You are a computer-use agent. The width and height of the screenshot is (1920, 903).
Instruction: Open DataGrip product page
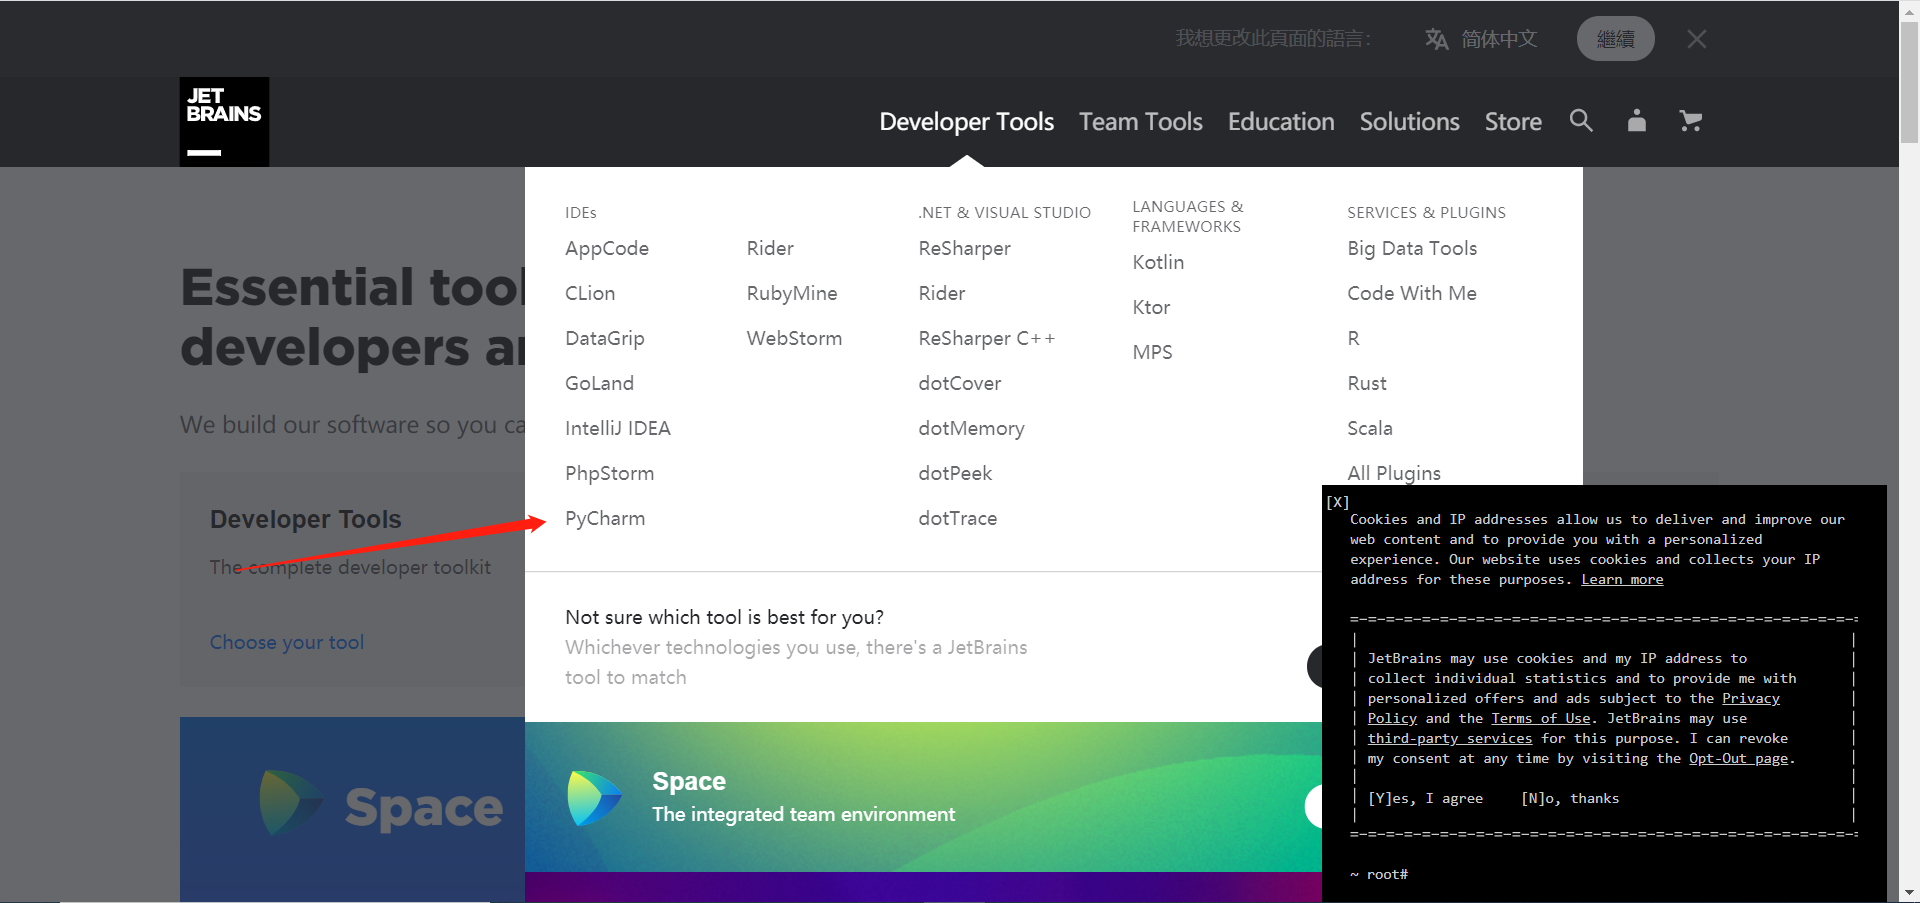(605, 338)
